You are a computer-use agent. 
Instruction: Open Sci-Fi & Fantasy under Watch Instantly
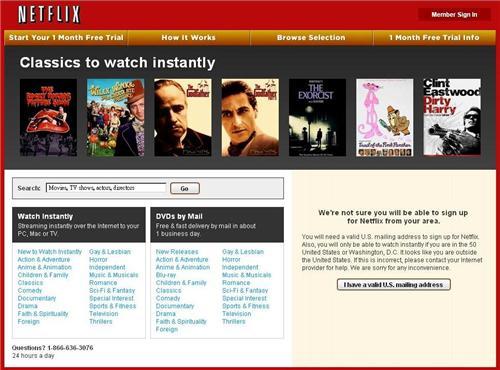[112, 290]
